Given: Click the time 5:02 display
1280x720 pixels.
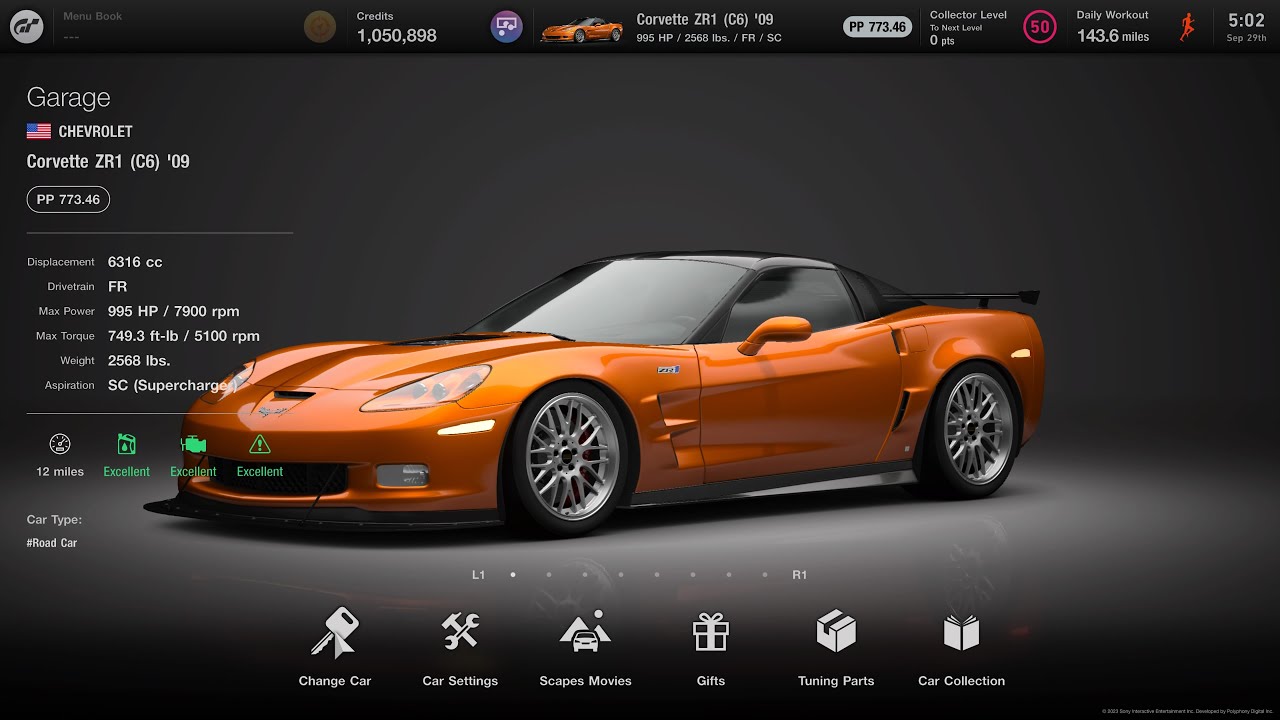Looking at the screenshot, I should pyautogui.click(x=1246, y=20).
